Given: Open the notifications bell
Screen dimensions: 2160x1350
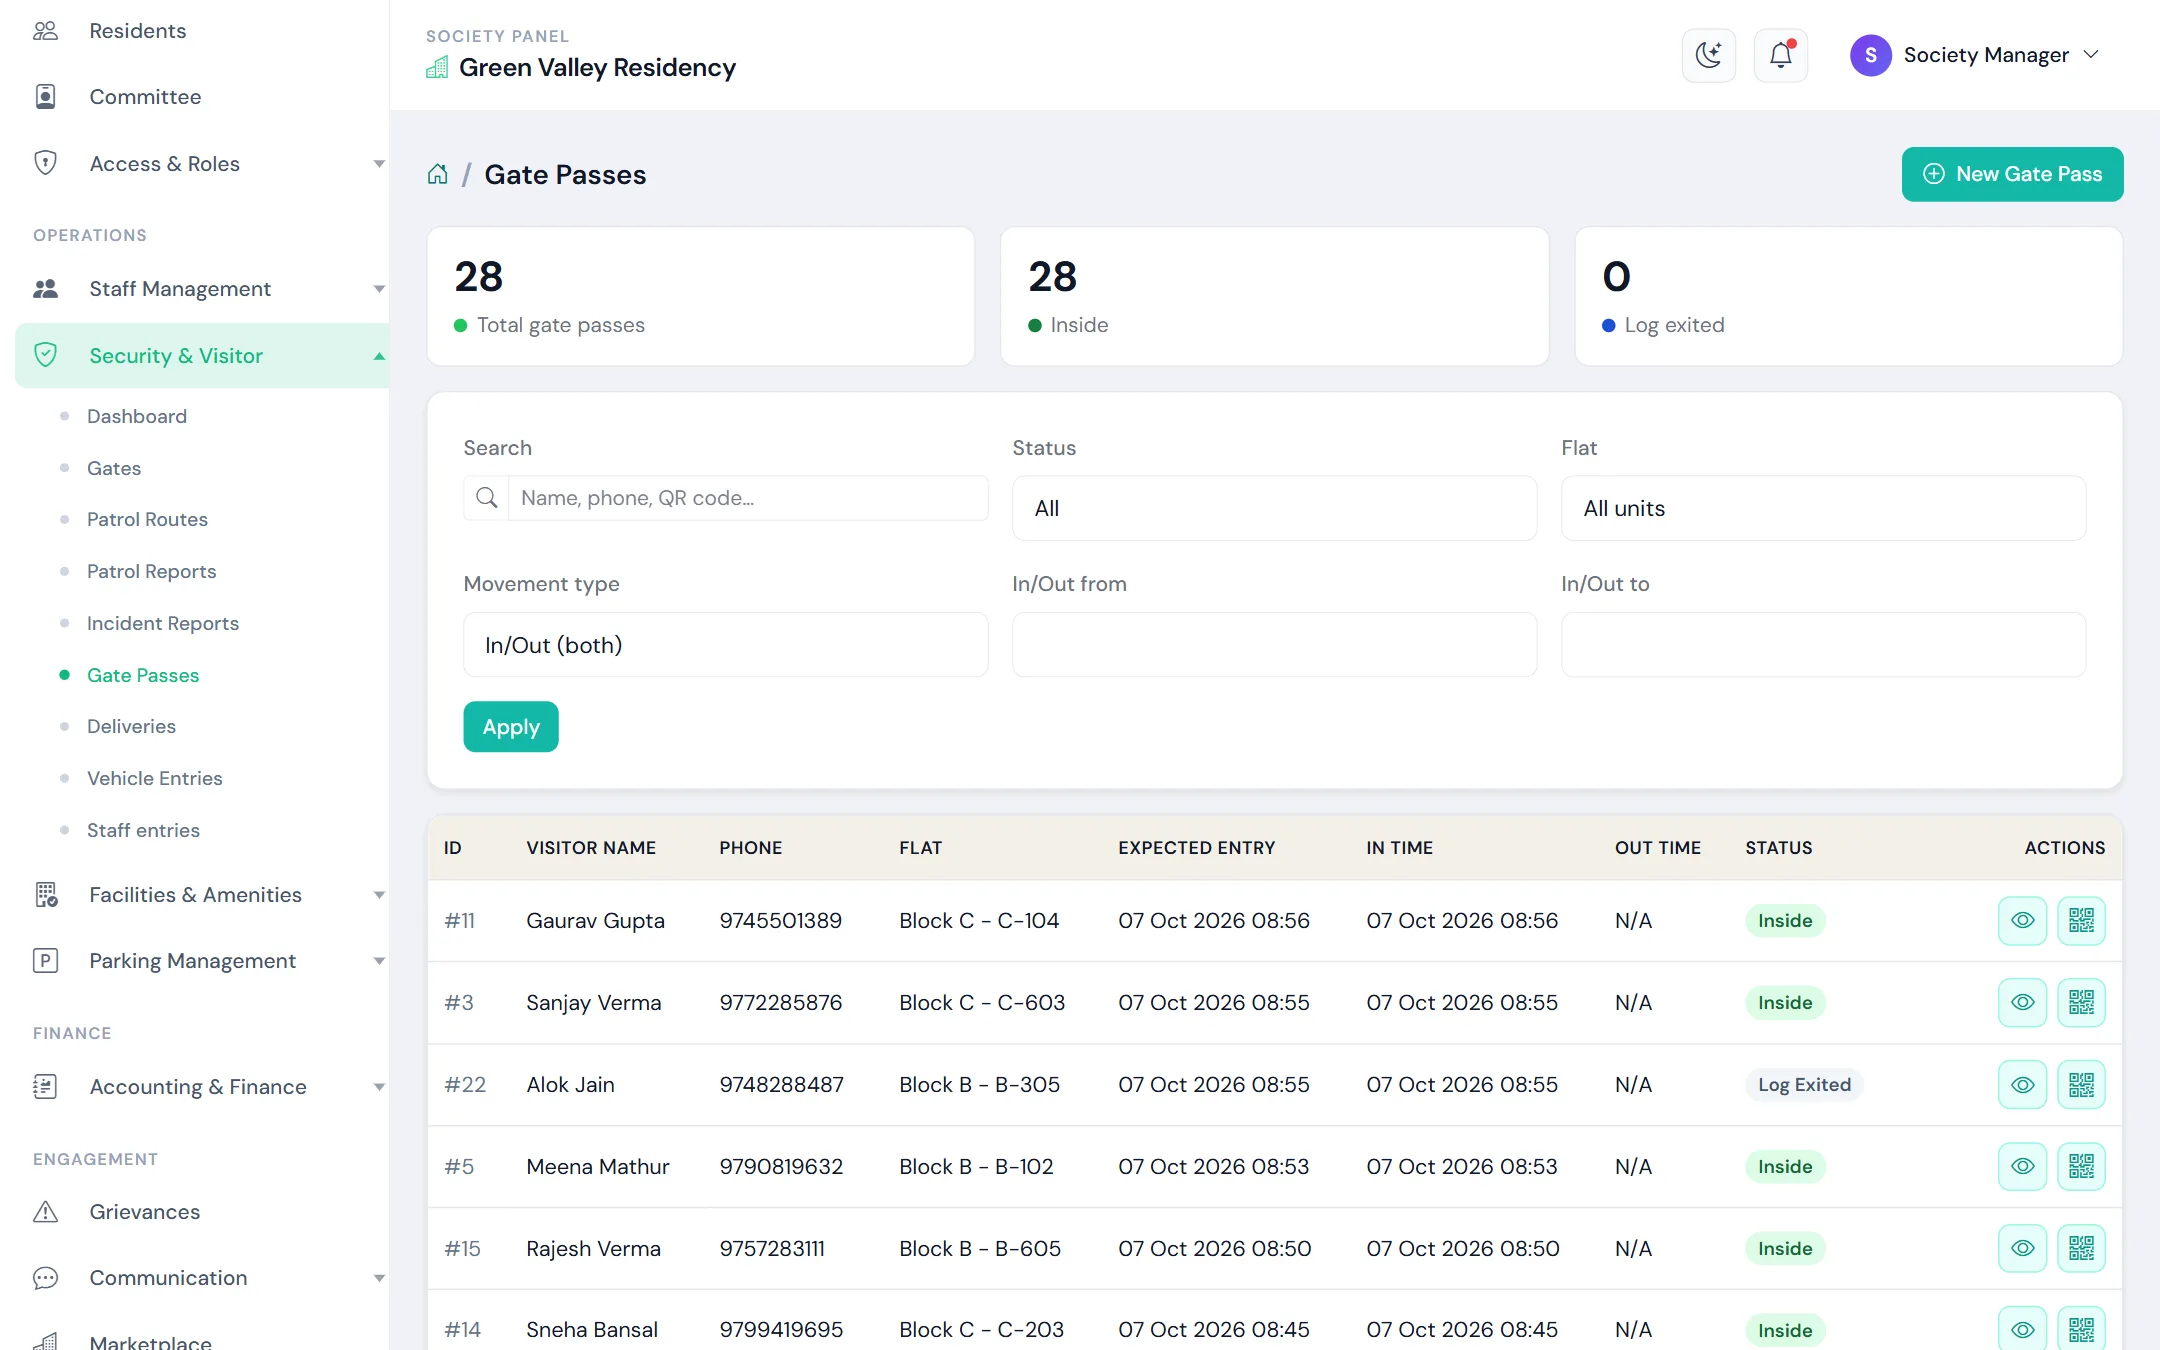Looking at the screenshot, I should coord(1781,55).
